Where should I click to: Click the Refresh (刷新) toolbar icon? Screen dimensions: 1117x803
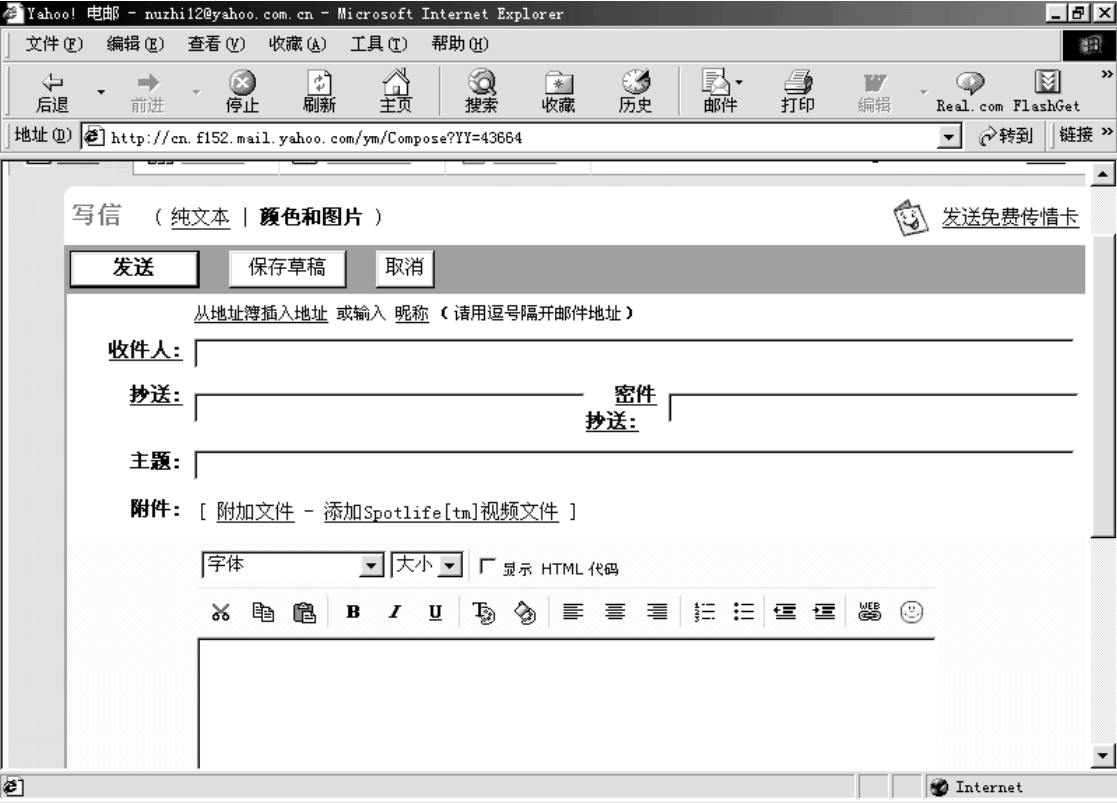pyautogui.click(x=318, y=93)
